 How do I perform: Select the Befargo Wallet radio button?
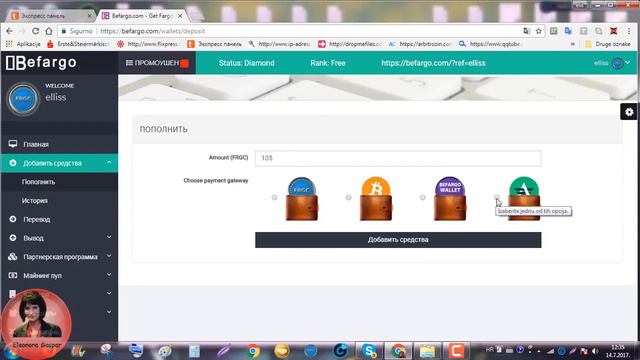[422, 198]
